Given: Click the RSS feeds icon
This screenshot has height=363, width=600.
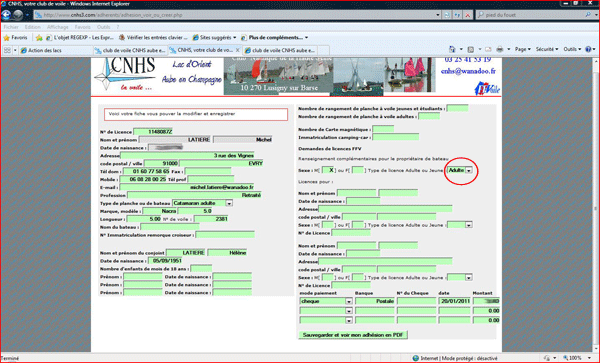Looking at the screenshot, I should (471, 49).
